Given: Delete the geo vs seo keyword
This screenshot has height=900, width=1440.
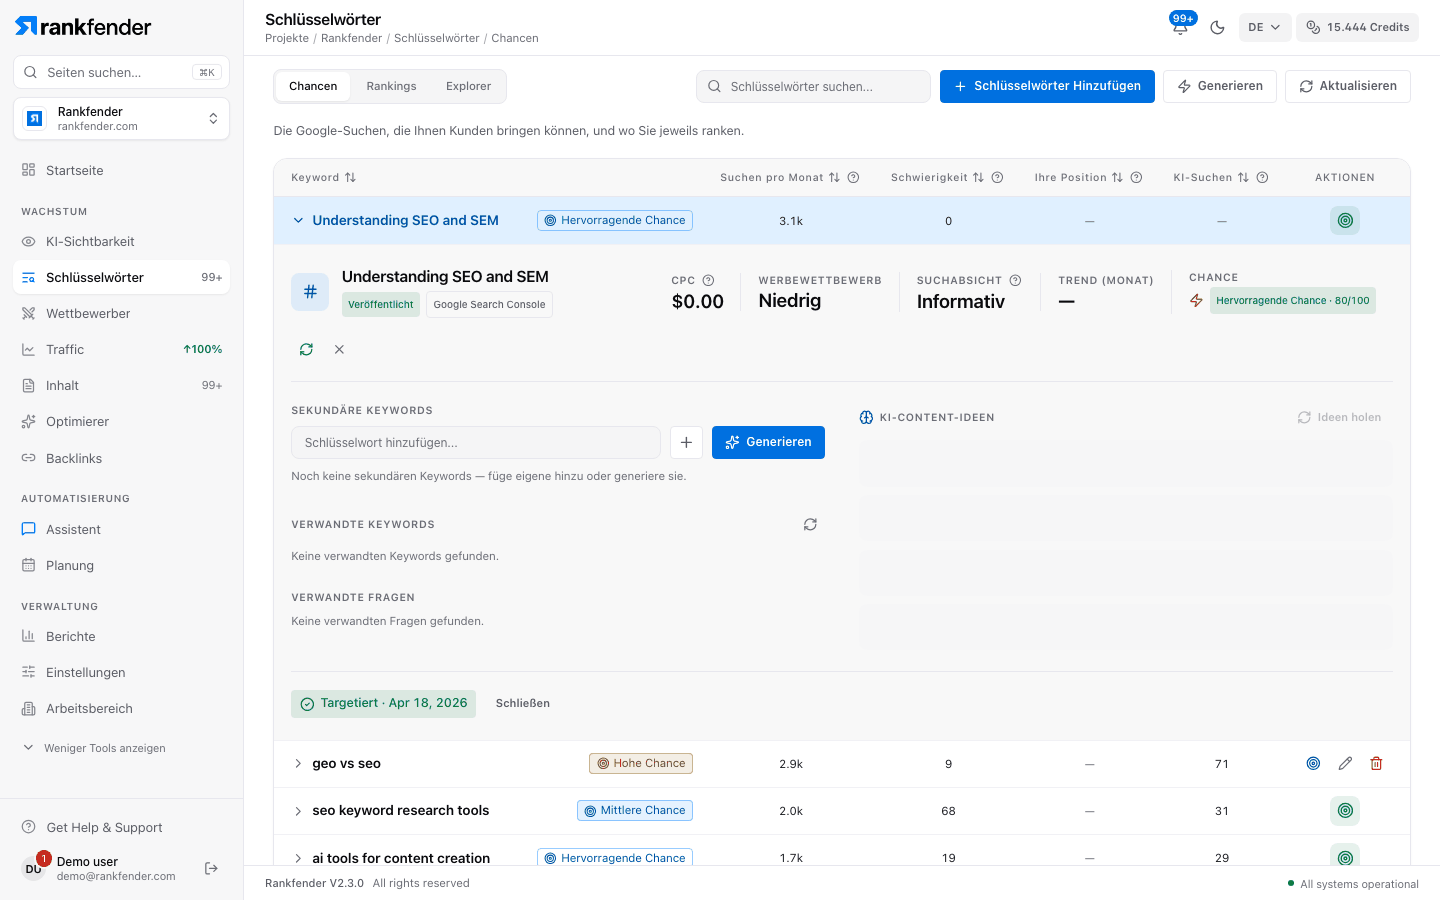Looking at the screenshot, I should [1376, 764].
